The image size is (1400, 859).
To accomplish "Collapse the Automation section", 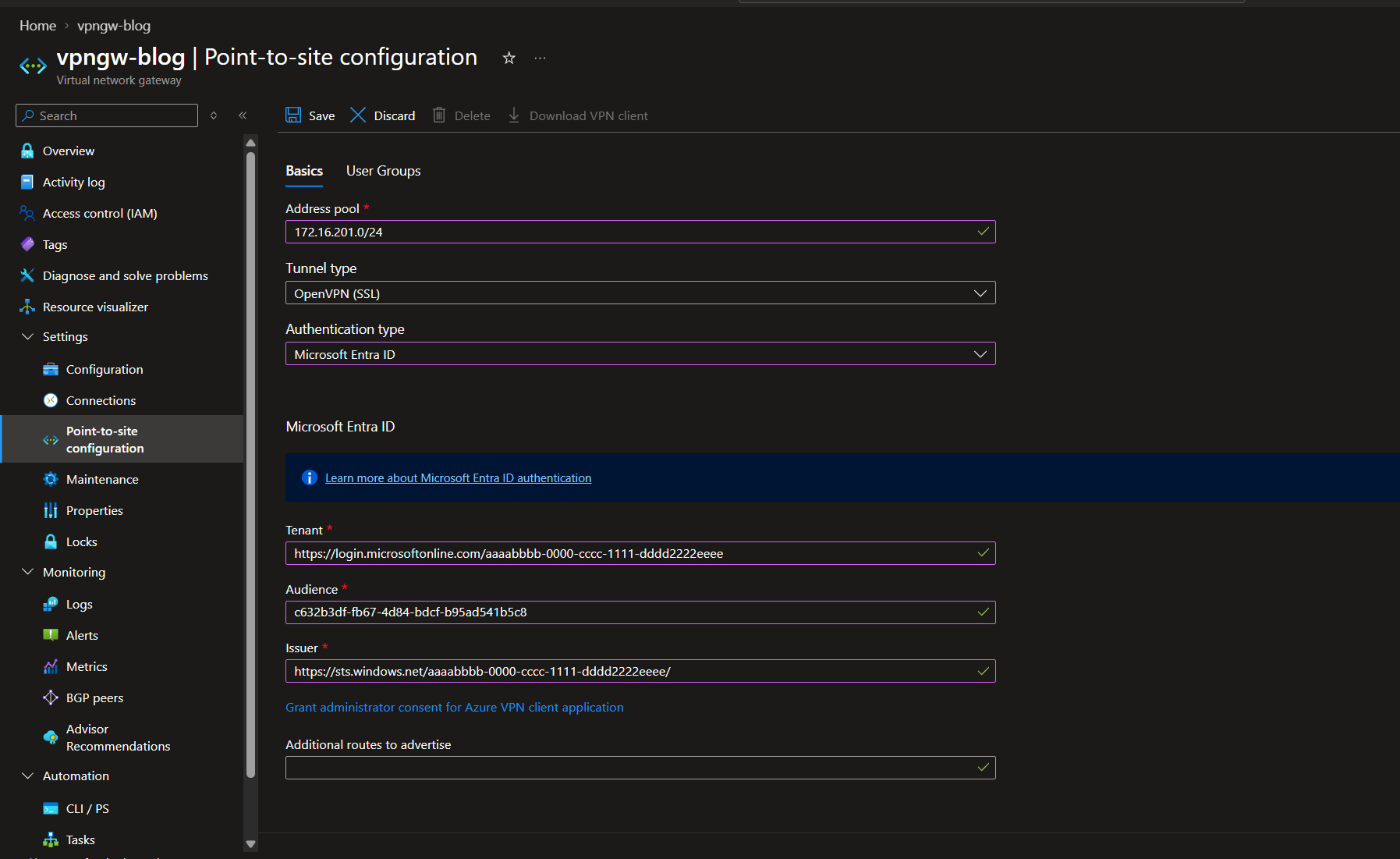I will pyautogui.click(x=27, y=776).
